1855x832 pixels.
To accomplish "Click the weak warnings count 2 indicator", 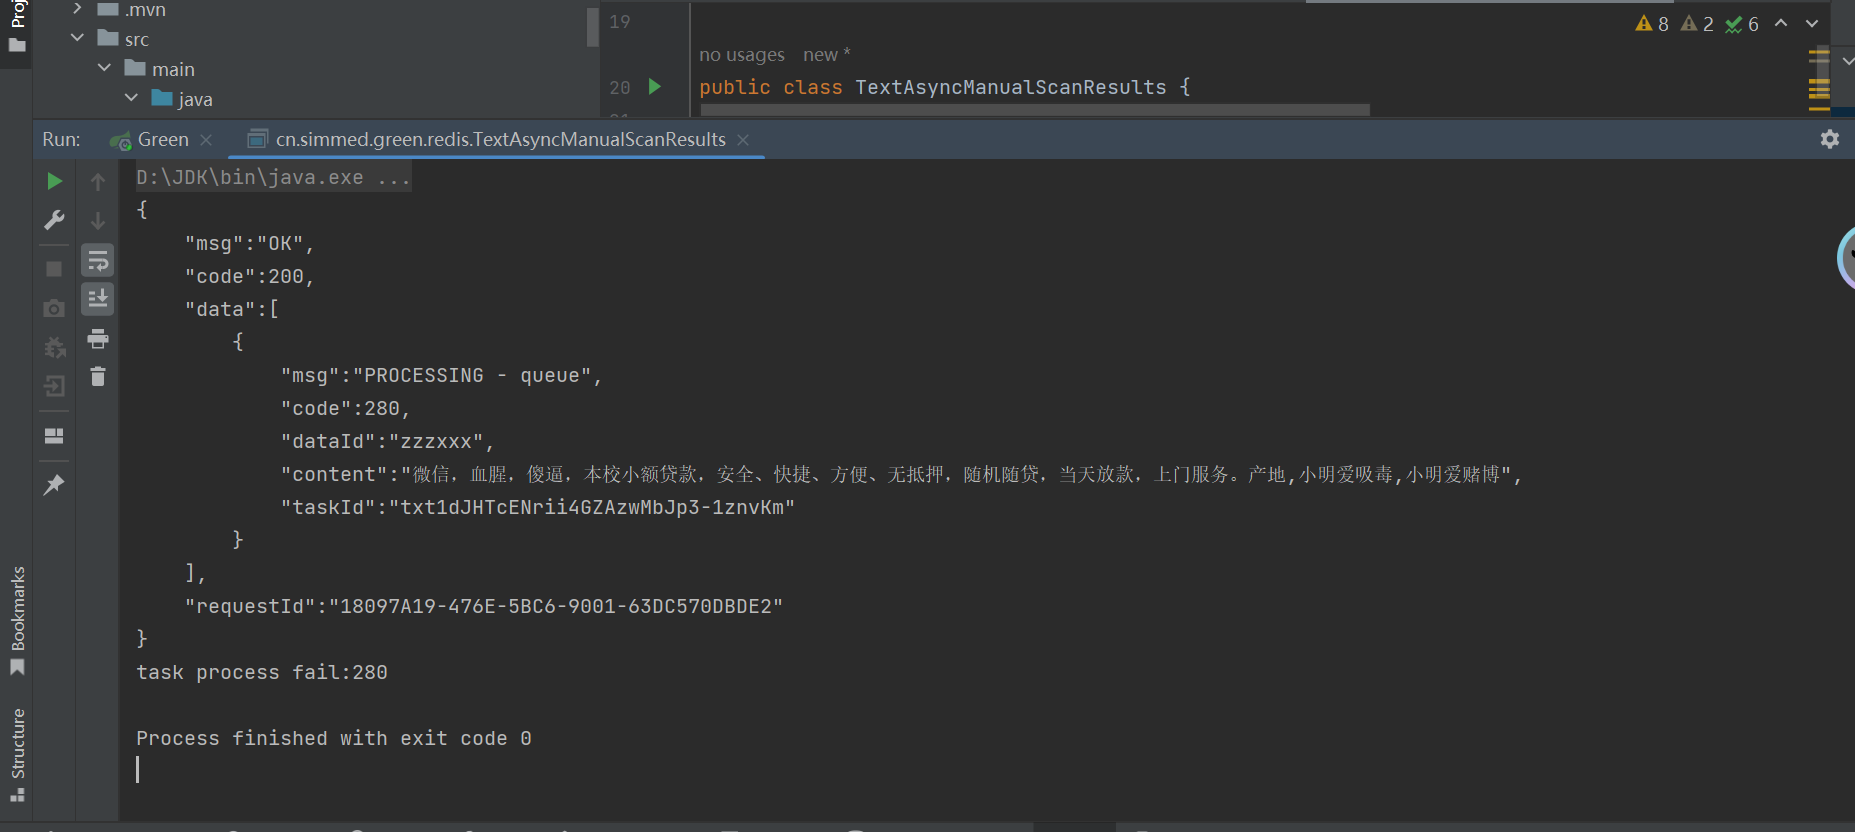I will click(1697, 24).
